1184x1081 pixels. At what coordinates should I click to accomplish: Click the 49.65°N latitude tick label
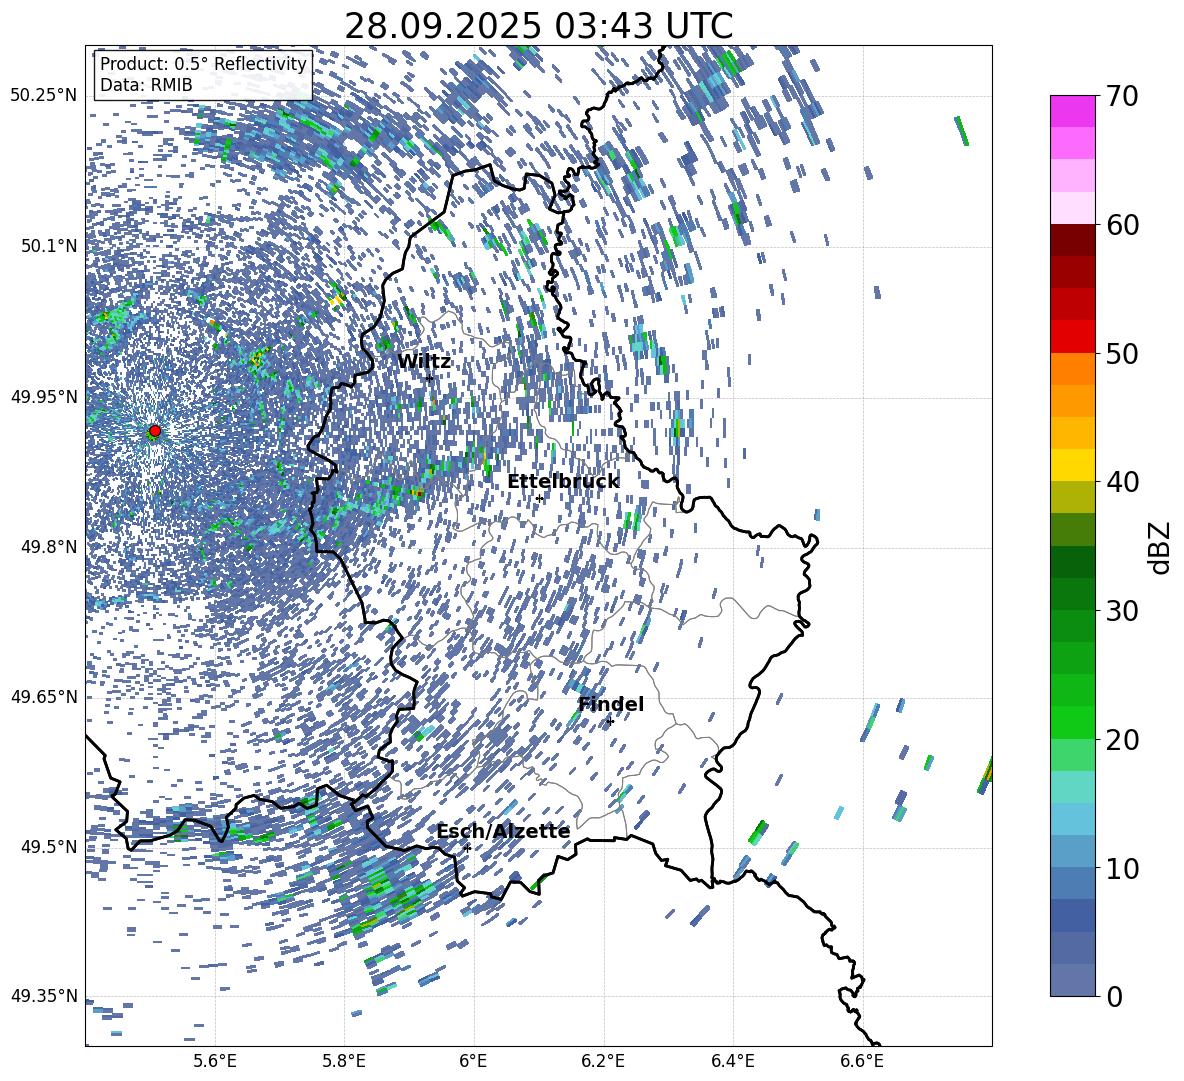coord(45,696)
